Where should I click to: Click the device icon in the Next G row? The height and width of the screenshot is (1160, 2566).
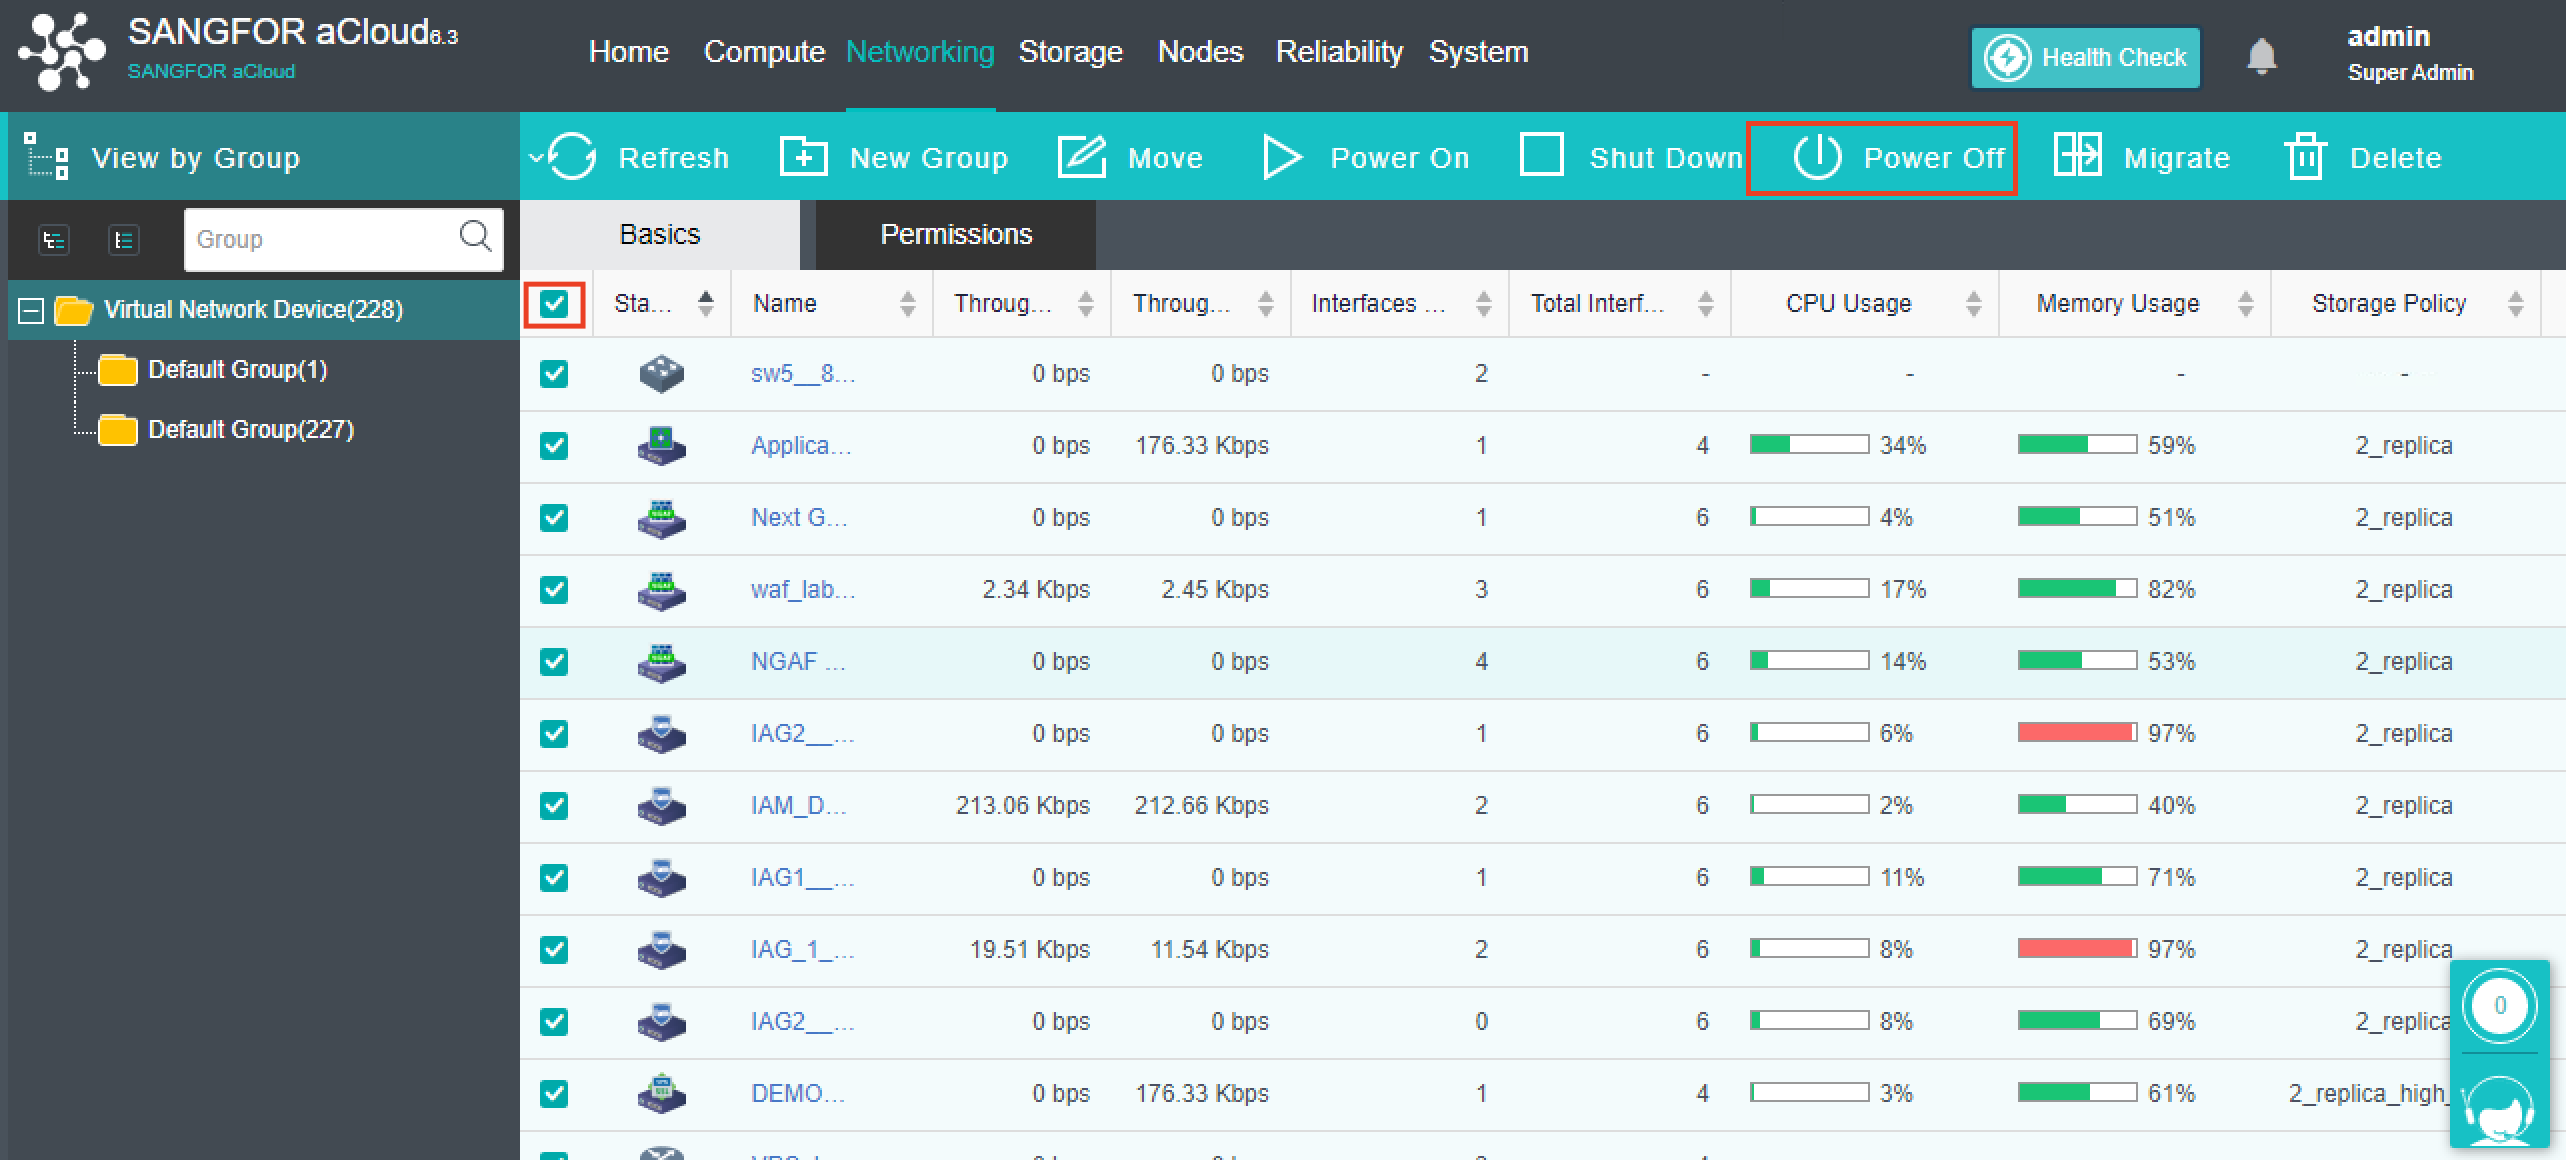(661, 518)
